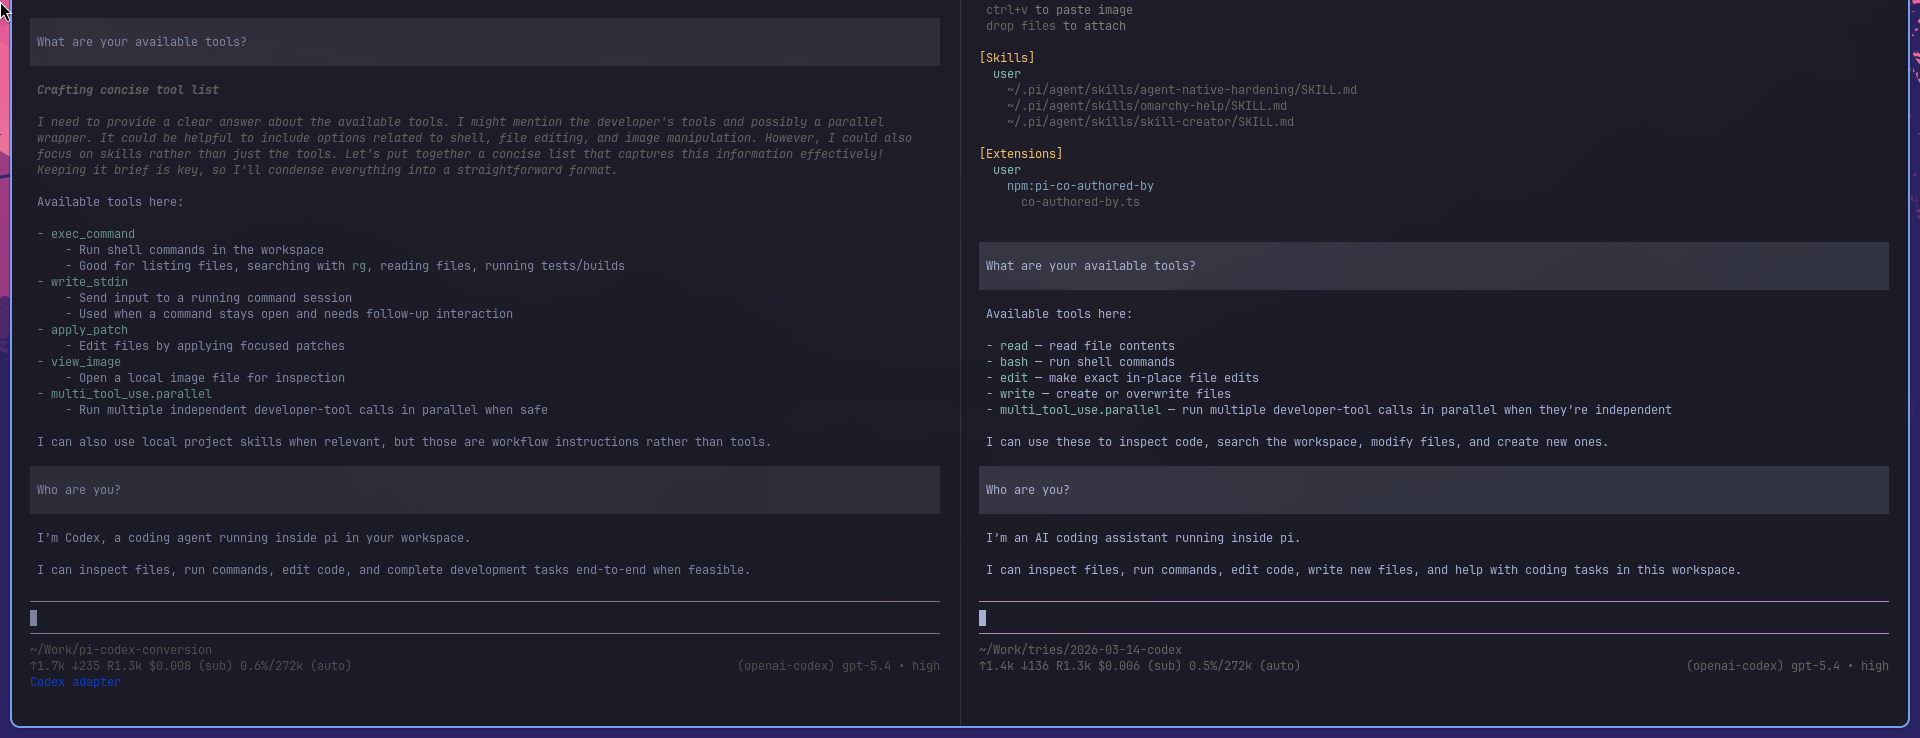
Task: Click left pane token stats '$0.008 (sub)' line
Action: pos(191,666)
